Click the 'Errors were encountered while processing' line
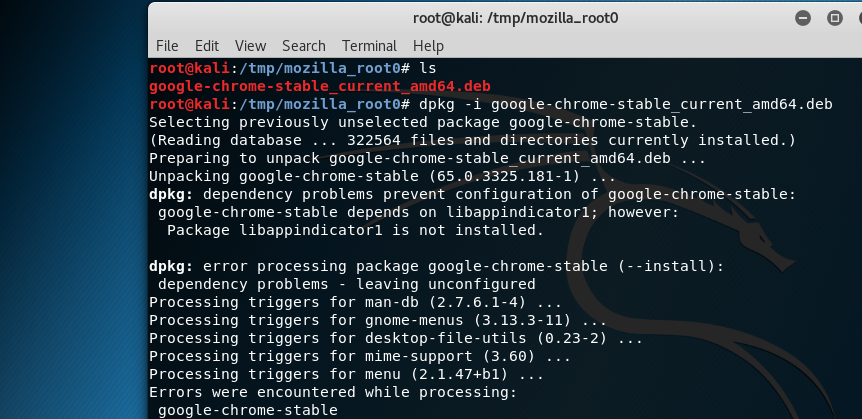The image size is (862, 419). click(333, 393)
